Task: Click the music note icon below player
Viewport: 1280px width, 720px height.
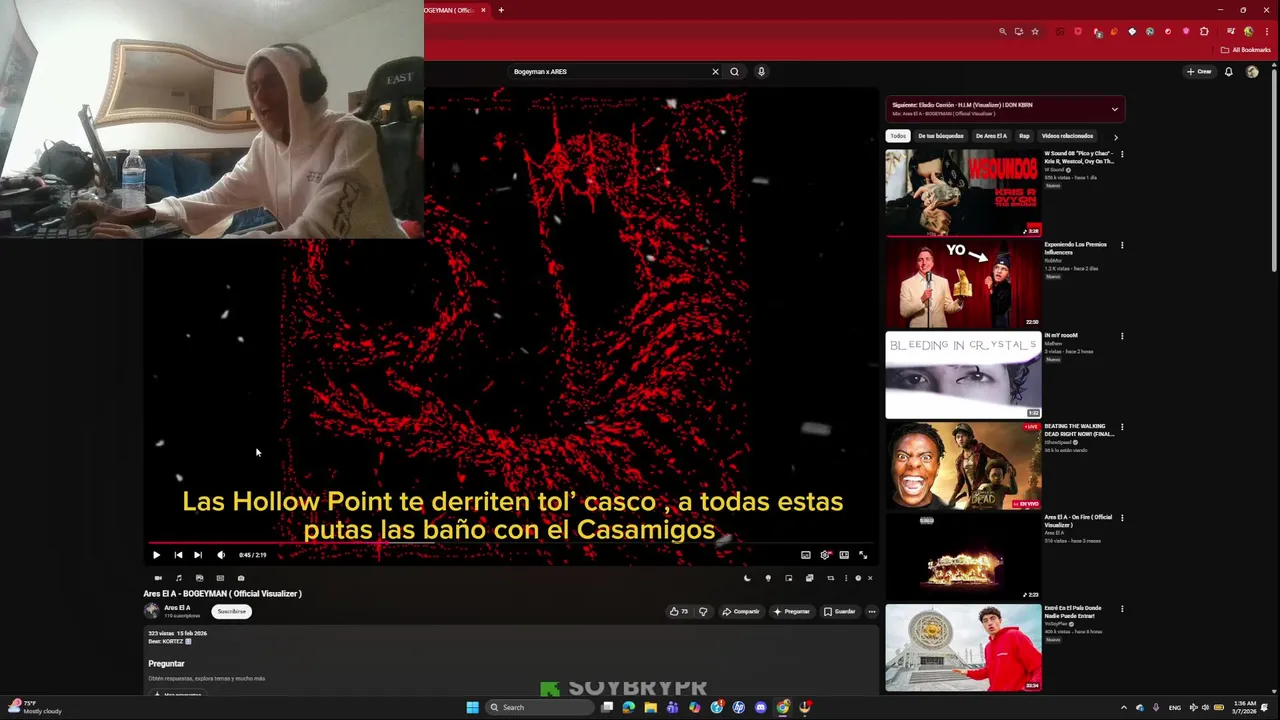Action: pyautogui.click(x=179, y=578)
